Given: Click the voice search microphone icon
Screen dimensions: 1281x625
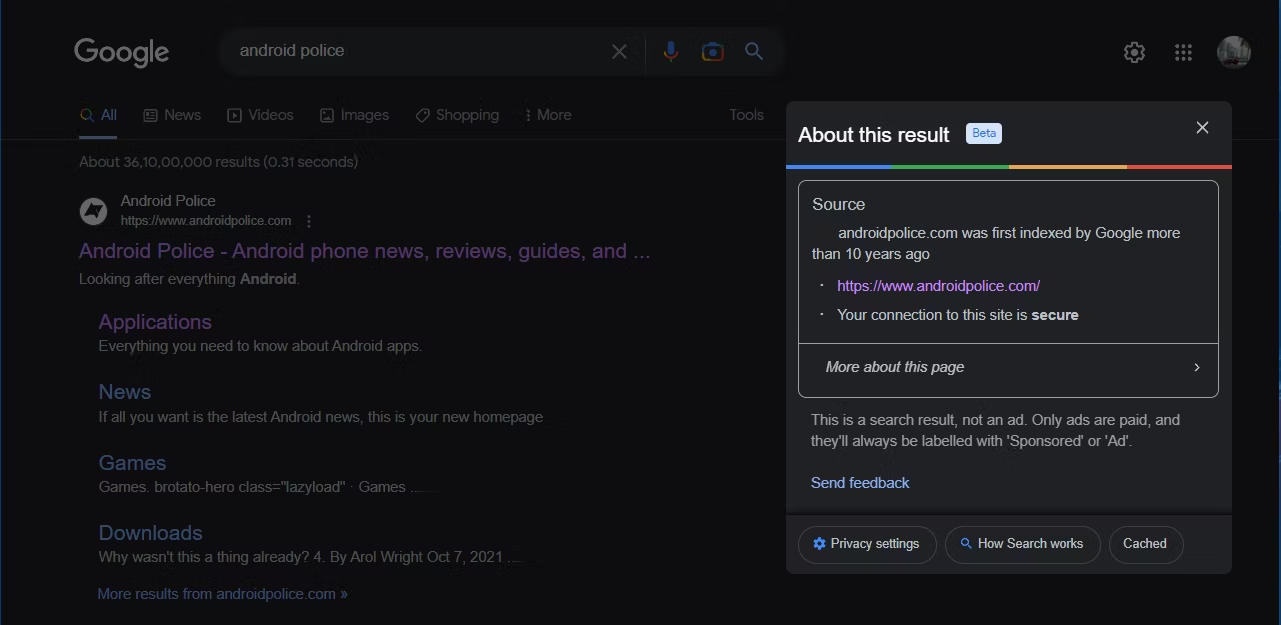Looking at the screenshot, I should click(x=670, y=51).
